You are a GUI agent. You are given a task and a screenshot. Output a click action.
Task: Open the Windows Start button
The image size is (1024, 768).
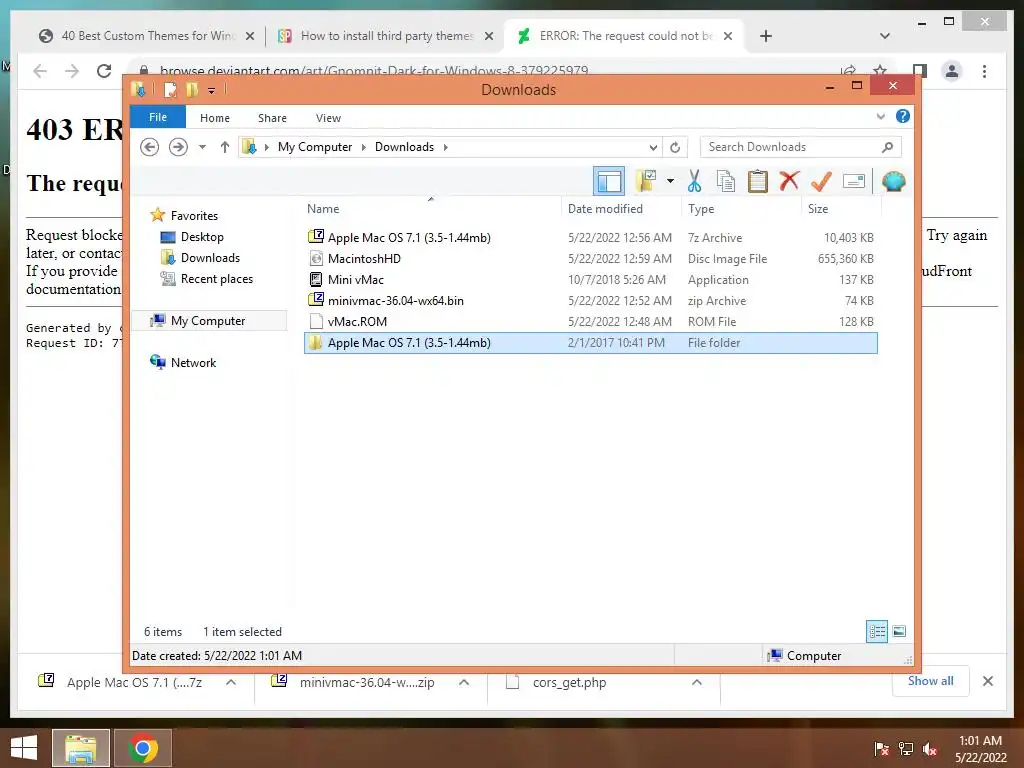[24, 747]
